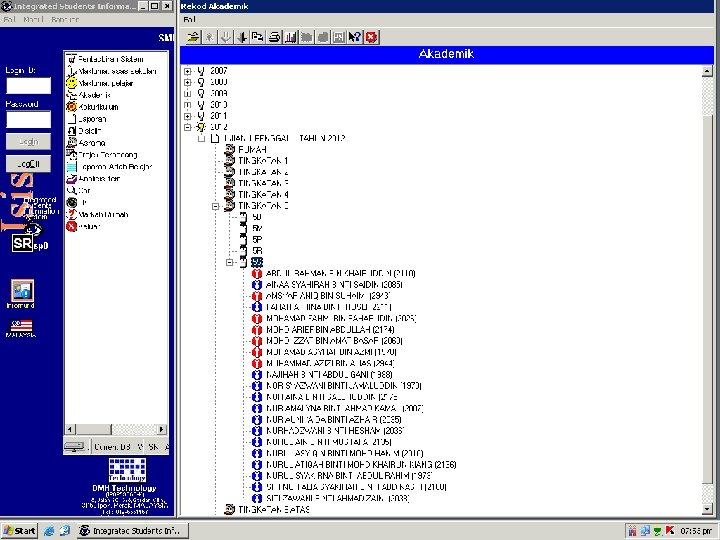Click the help question-mark toolbar icon
This screenshot has width=720, height=540.
355,37
